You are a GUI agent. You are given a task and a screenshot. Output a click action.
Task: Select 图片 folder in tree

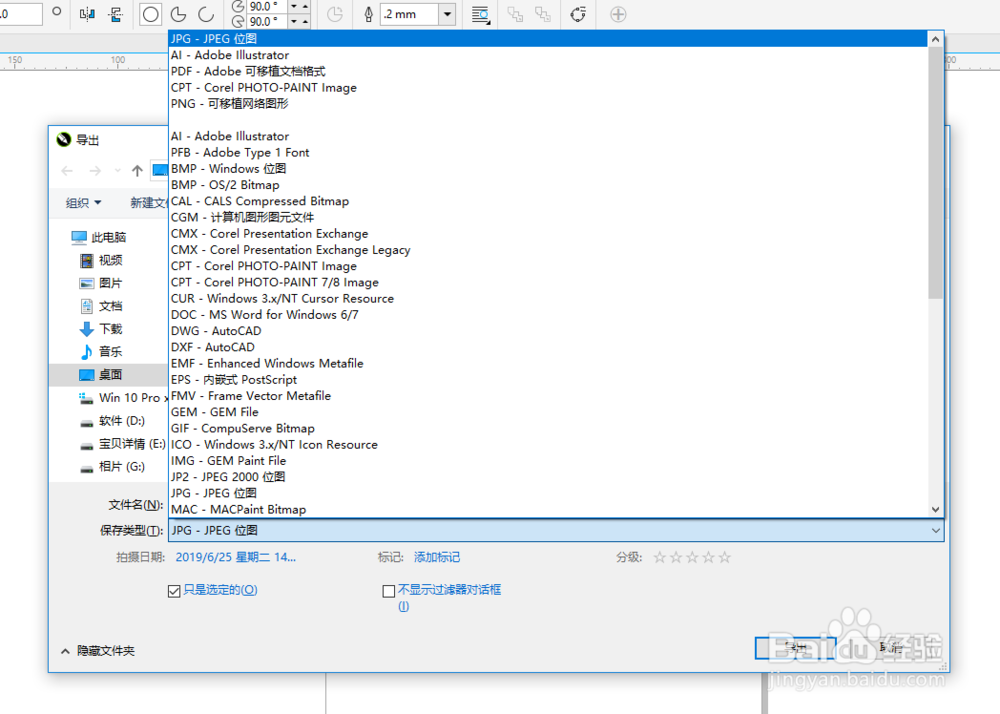click(101, 283)
